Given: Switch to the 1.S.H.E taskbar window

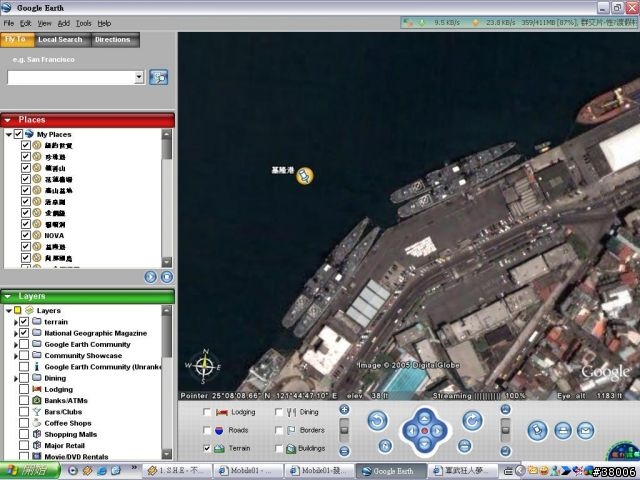Looking at the screenshot, I should (178, 471).
